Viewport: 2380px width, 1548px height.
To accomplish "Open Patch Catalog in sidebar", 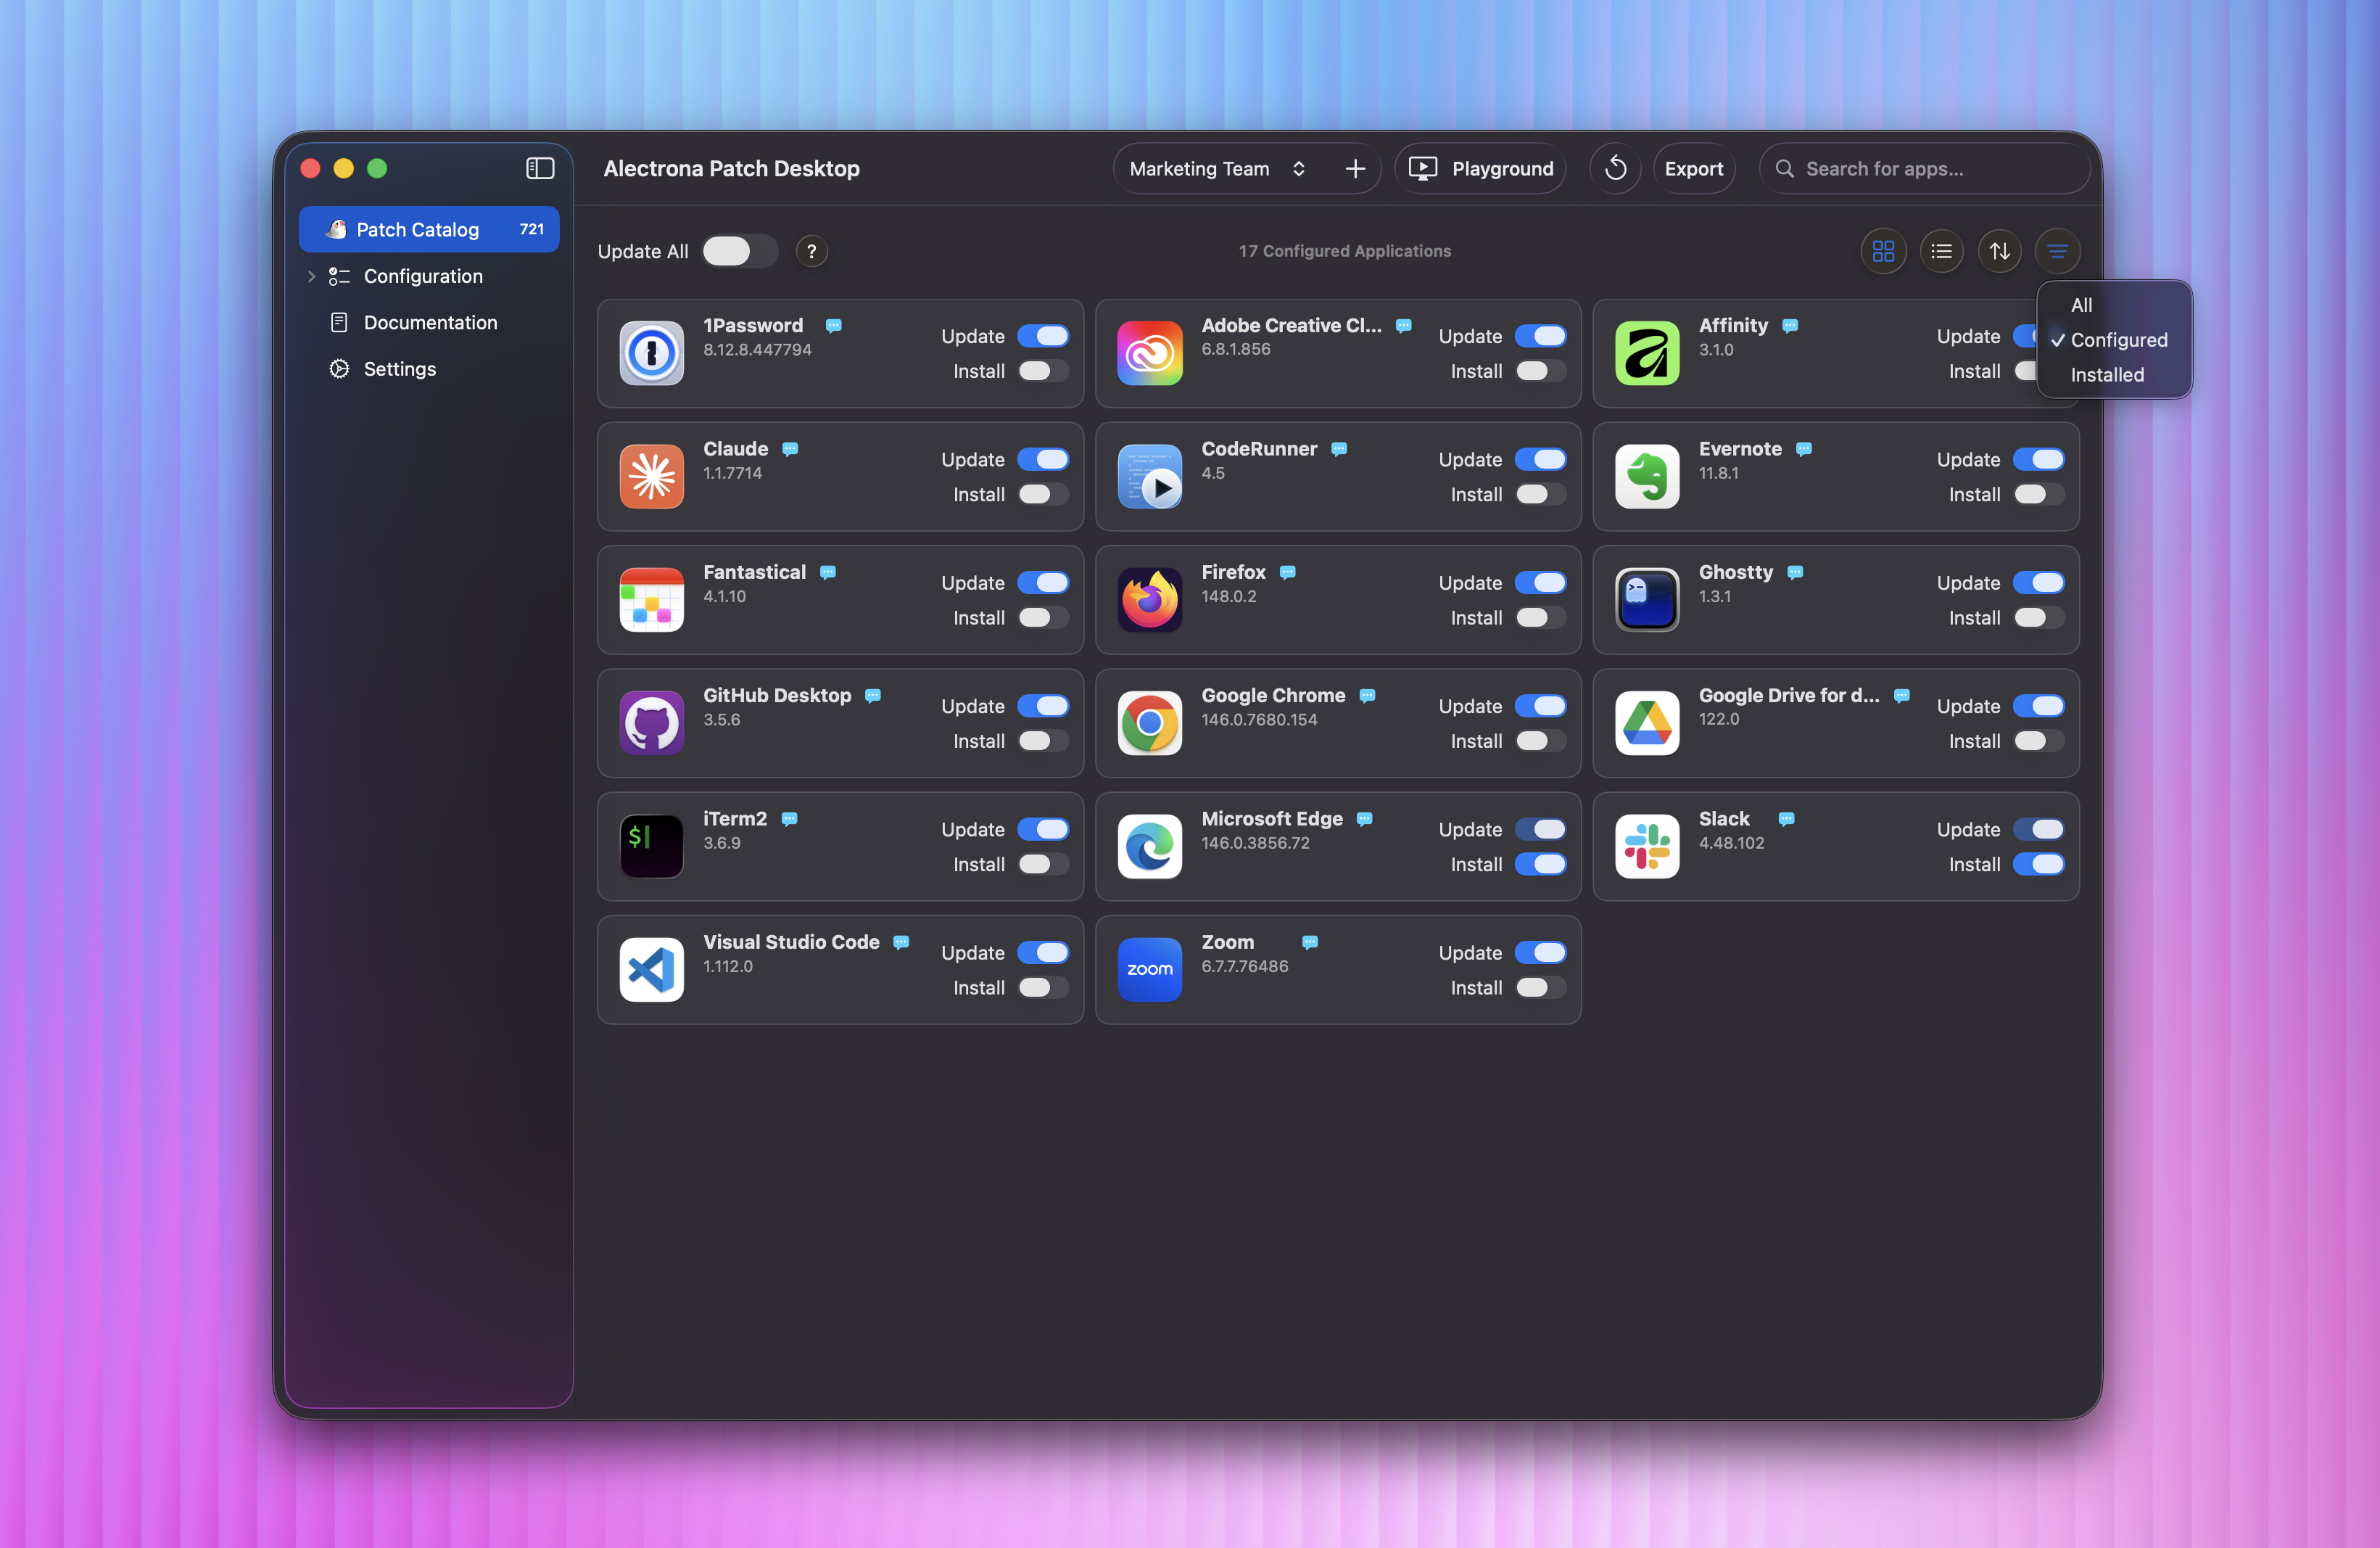I will pyautogui.click(x=428, y=229).
